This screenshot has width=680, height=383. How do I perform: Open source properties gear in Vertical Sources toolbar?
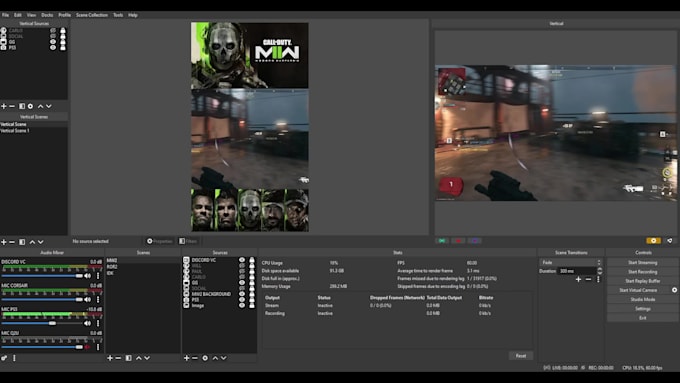30,106
